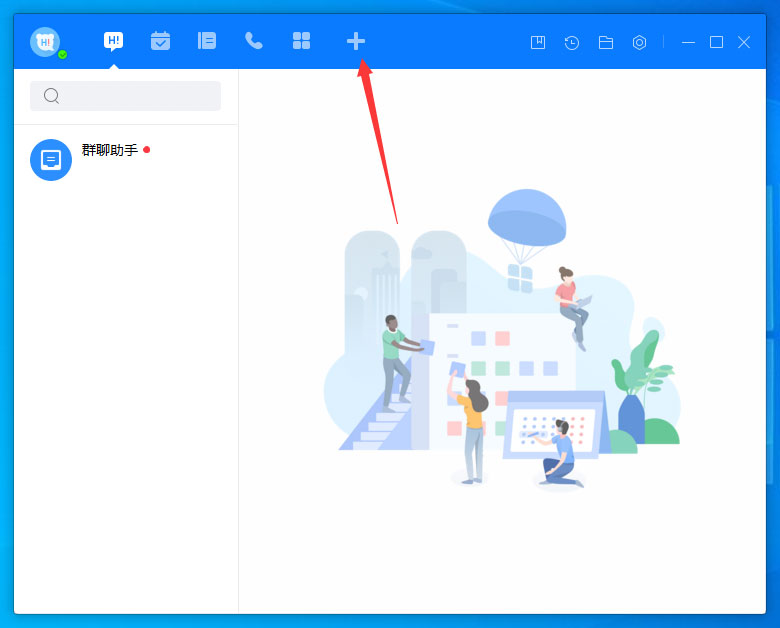Open the files folder icon
The width and height of the screenshot is (780, 628).
605,42
